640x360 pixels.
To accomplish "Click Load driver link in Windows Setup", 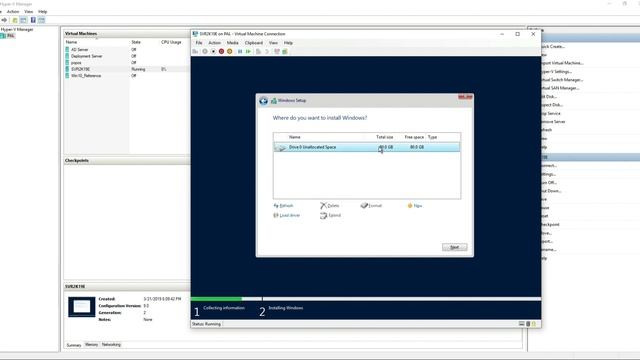I will (x=287, y=216).
